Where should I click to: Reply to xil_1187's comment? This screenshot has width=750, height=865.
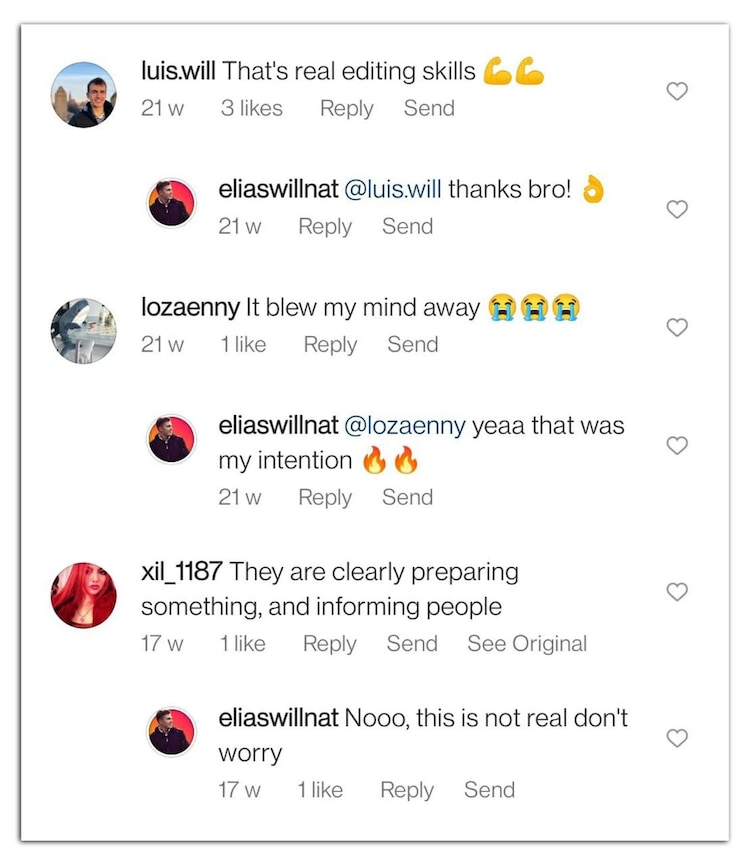(330, 643)
